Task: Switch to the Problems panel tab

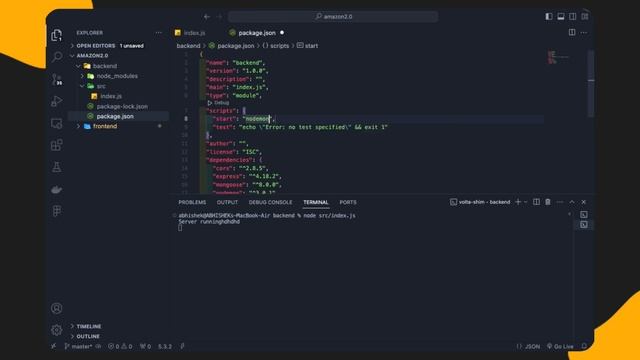Action: click(192, 202)
